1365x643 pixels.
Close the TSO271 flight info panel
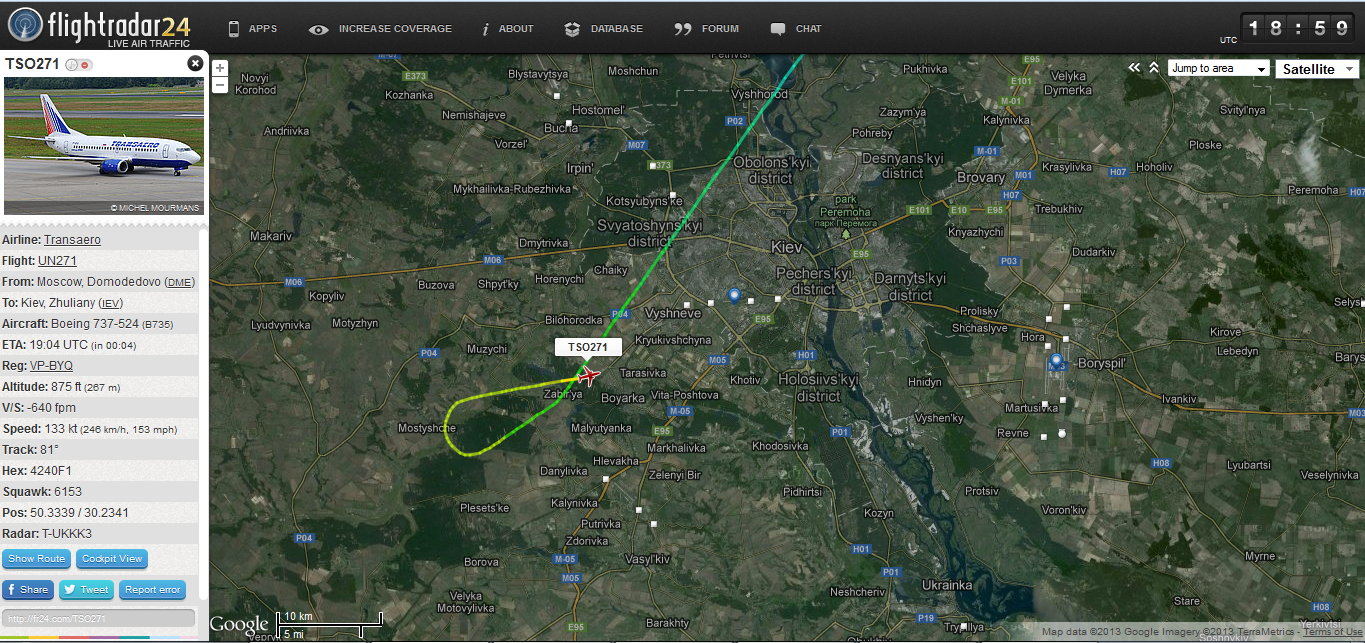195,64
